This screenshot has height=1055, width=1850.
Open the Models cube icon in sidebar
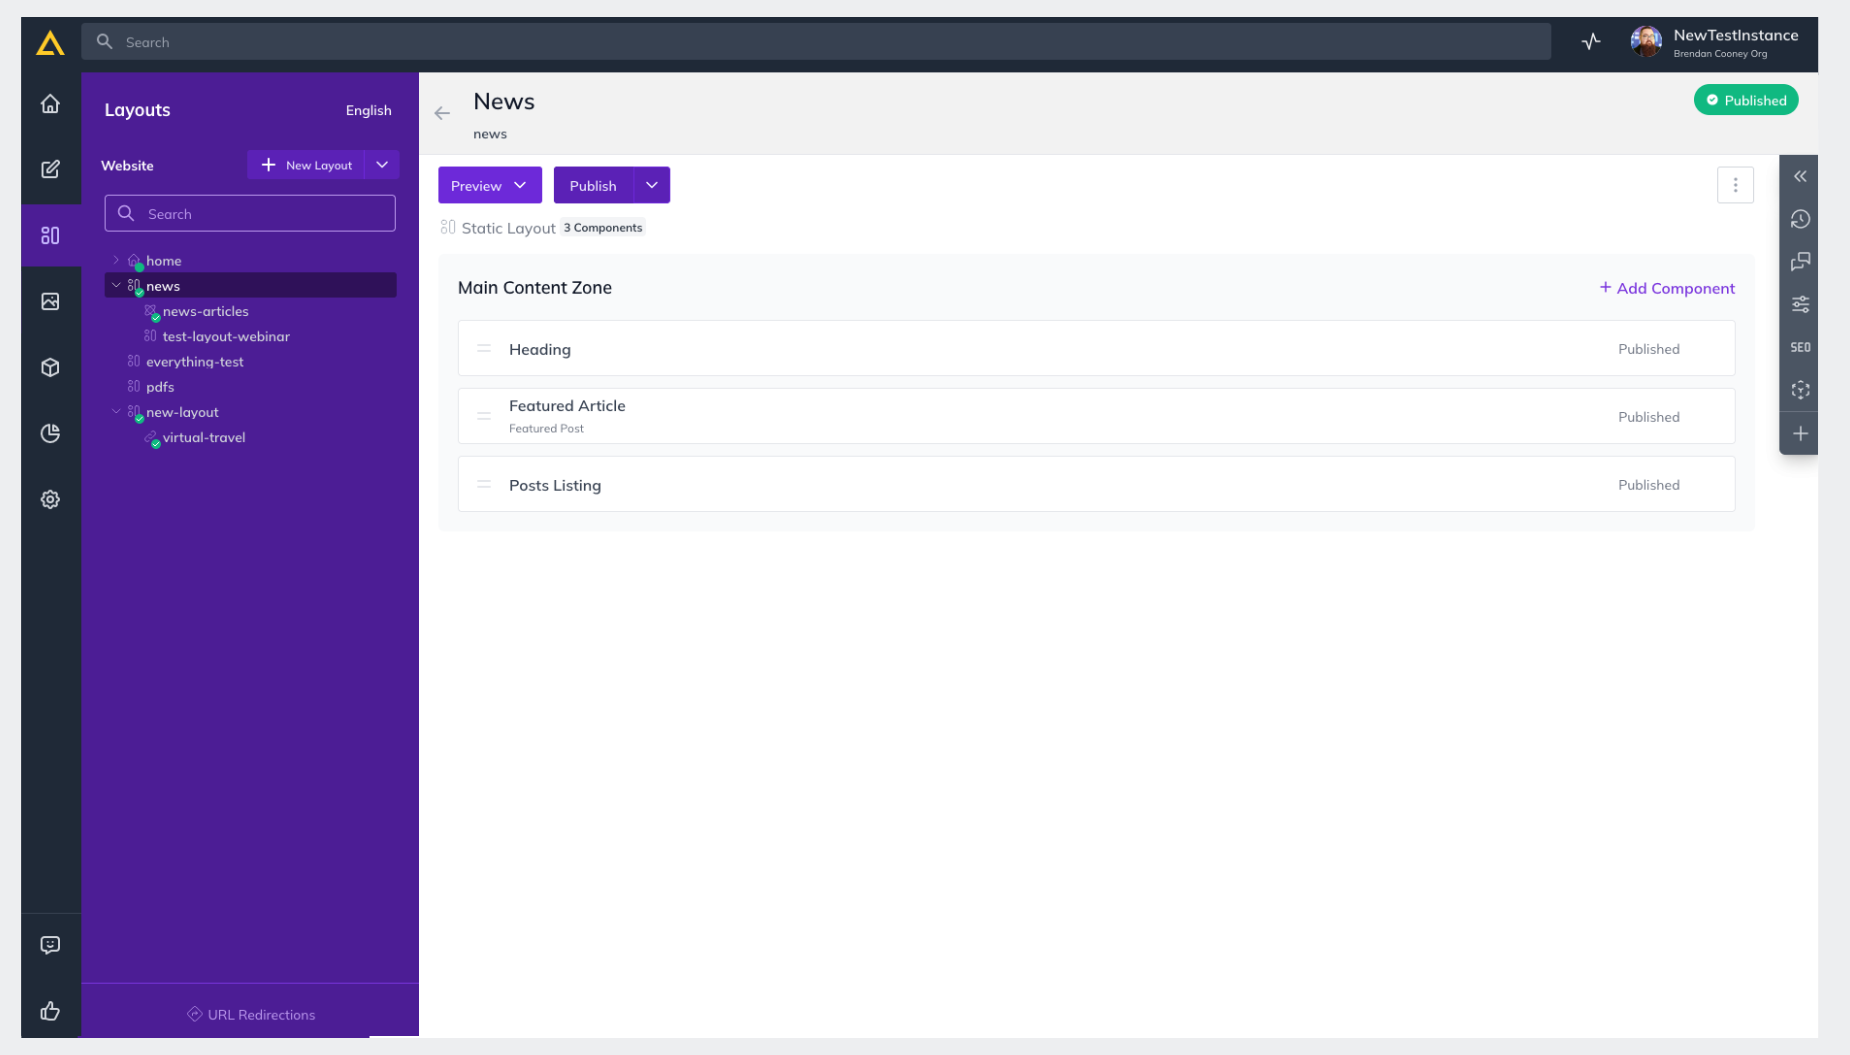(50, 367)
